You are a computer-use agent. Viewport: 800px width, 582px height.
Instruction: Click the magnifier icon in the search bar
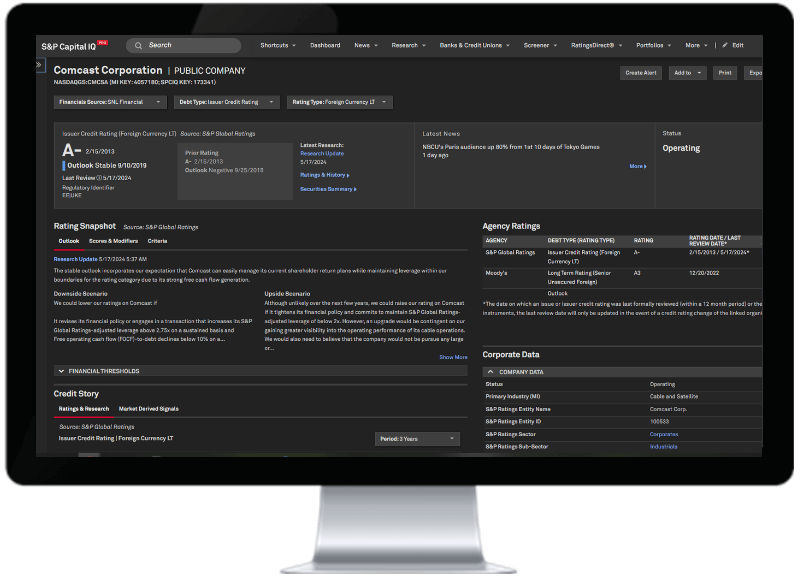click(138, 46)
